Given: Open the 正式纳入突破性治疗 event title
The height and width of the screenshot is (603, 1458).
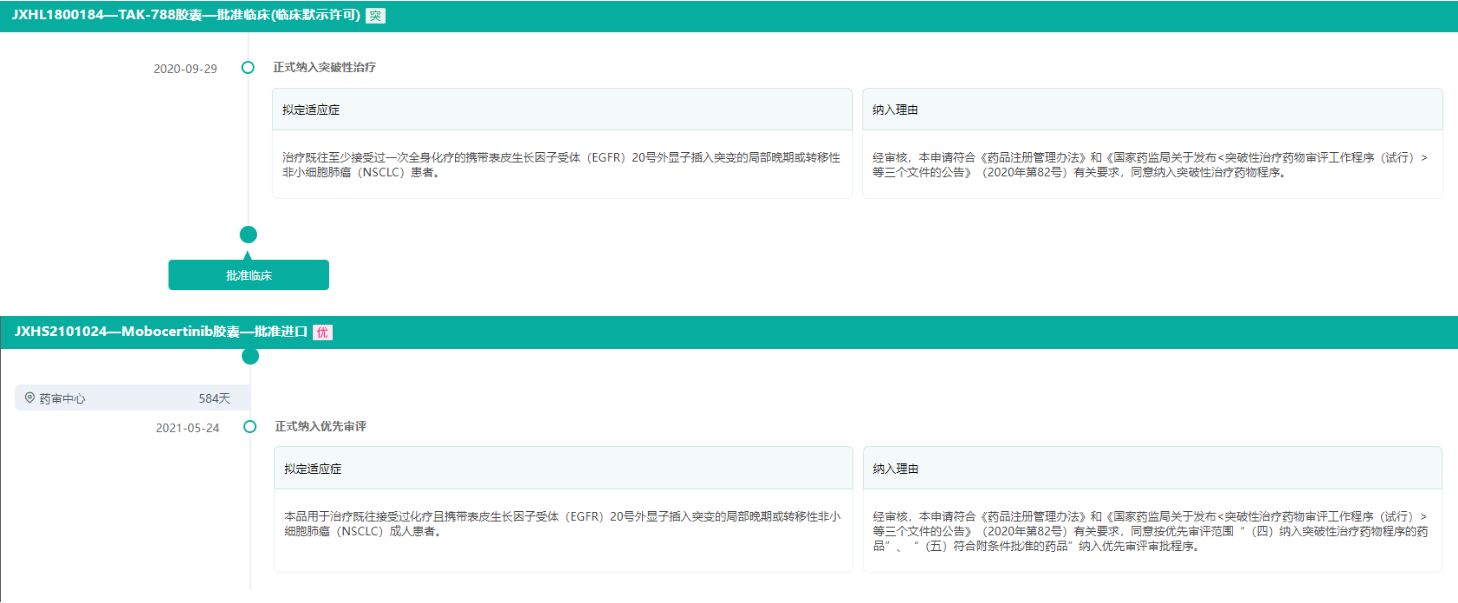Looking at the screenshot, I should [x=324, y=68].
